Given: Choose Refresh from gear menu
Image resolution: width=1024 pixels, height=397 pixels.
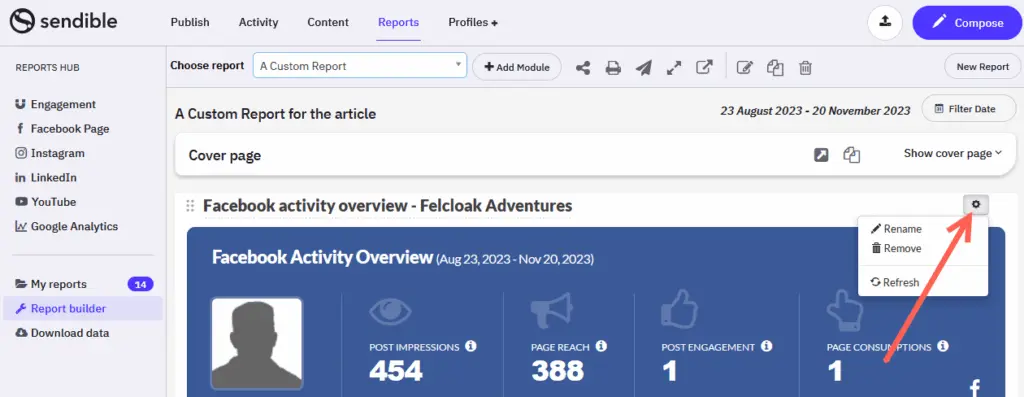Looking at the screenshot, I should 895,283.
